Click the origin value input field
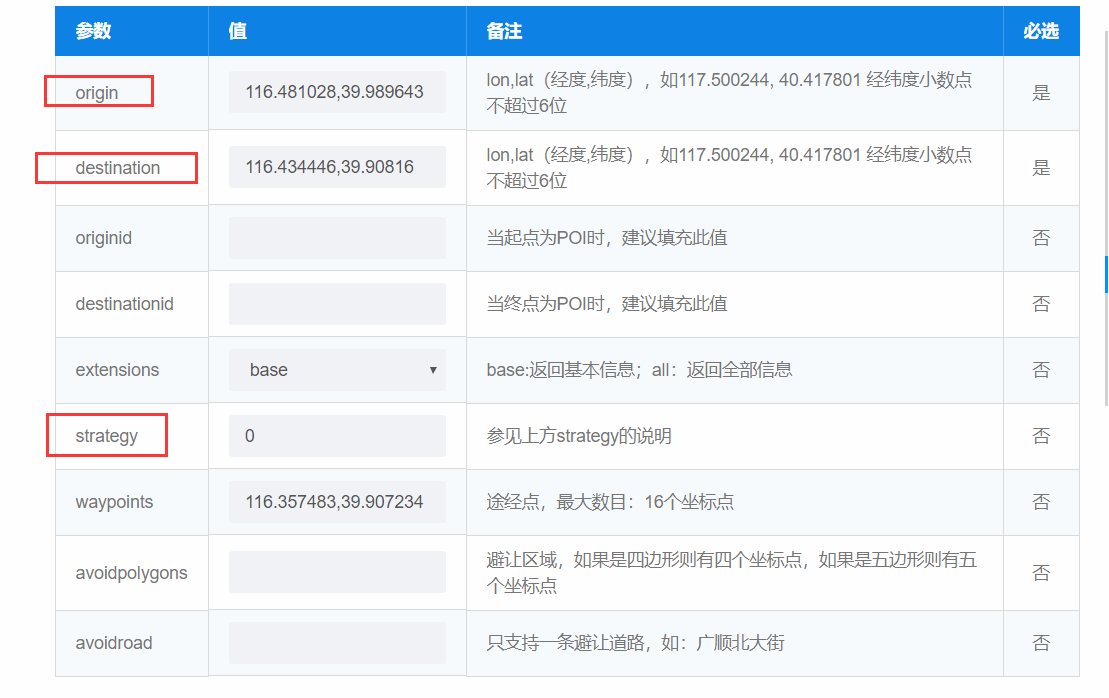The width and height of the screenshot is (1109, 698). (x=337, y=92)
